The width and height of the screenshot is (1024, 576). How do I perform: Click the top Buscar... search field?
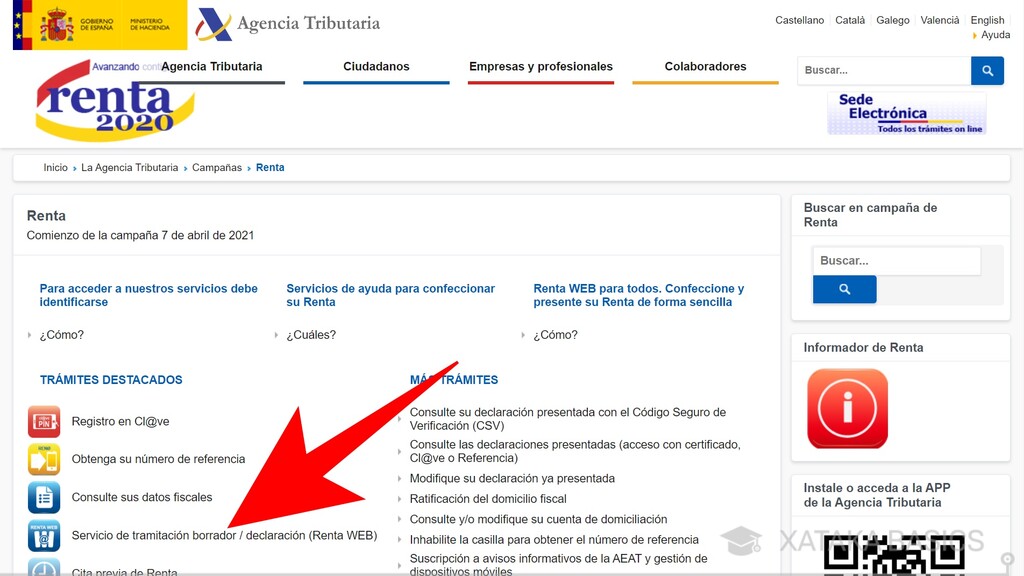[x=884, y=71]
